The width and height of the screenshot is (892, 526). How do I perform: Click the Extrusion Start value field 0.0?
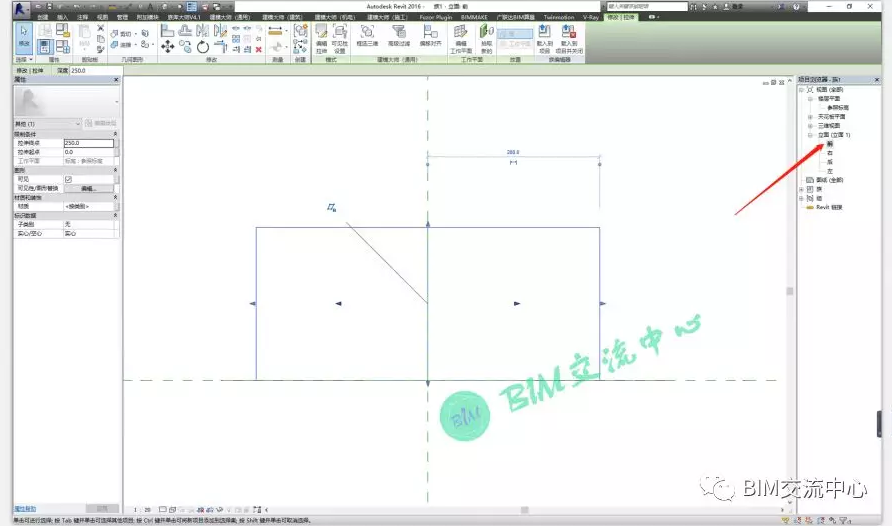(89, 152)
